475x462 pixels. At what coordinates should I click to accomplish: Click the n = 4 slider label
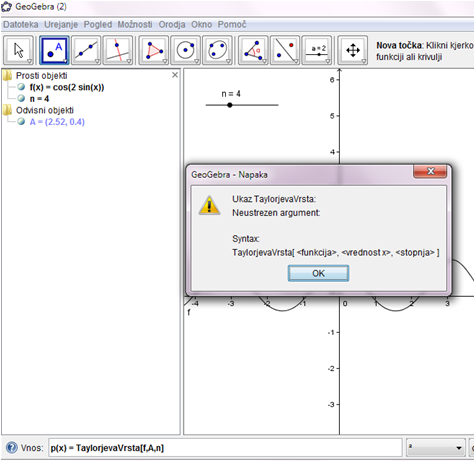(x=231, y=94)
